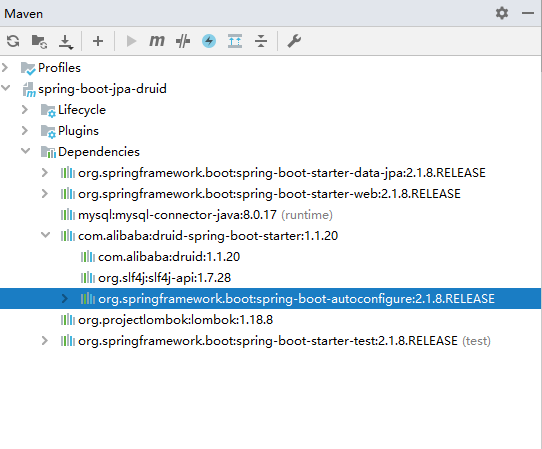This screenshot has height=449, width=542.
Task: Select mysql:mysql-connector-java:8.0.17 text
Action: pos(177,215)
